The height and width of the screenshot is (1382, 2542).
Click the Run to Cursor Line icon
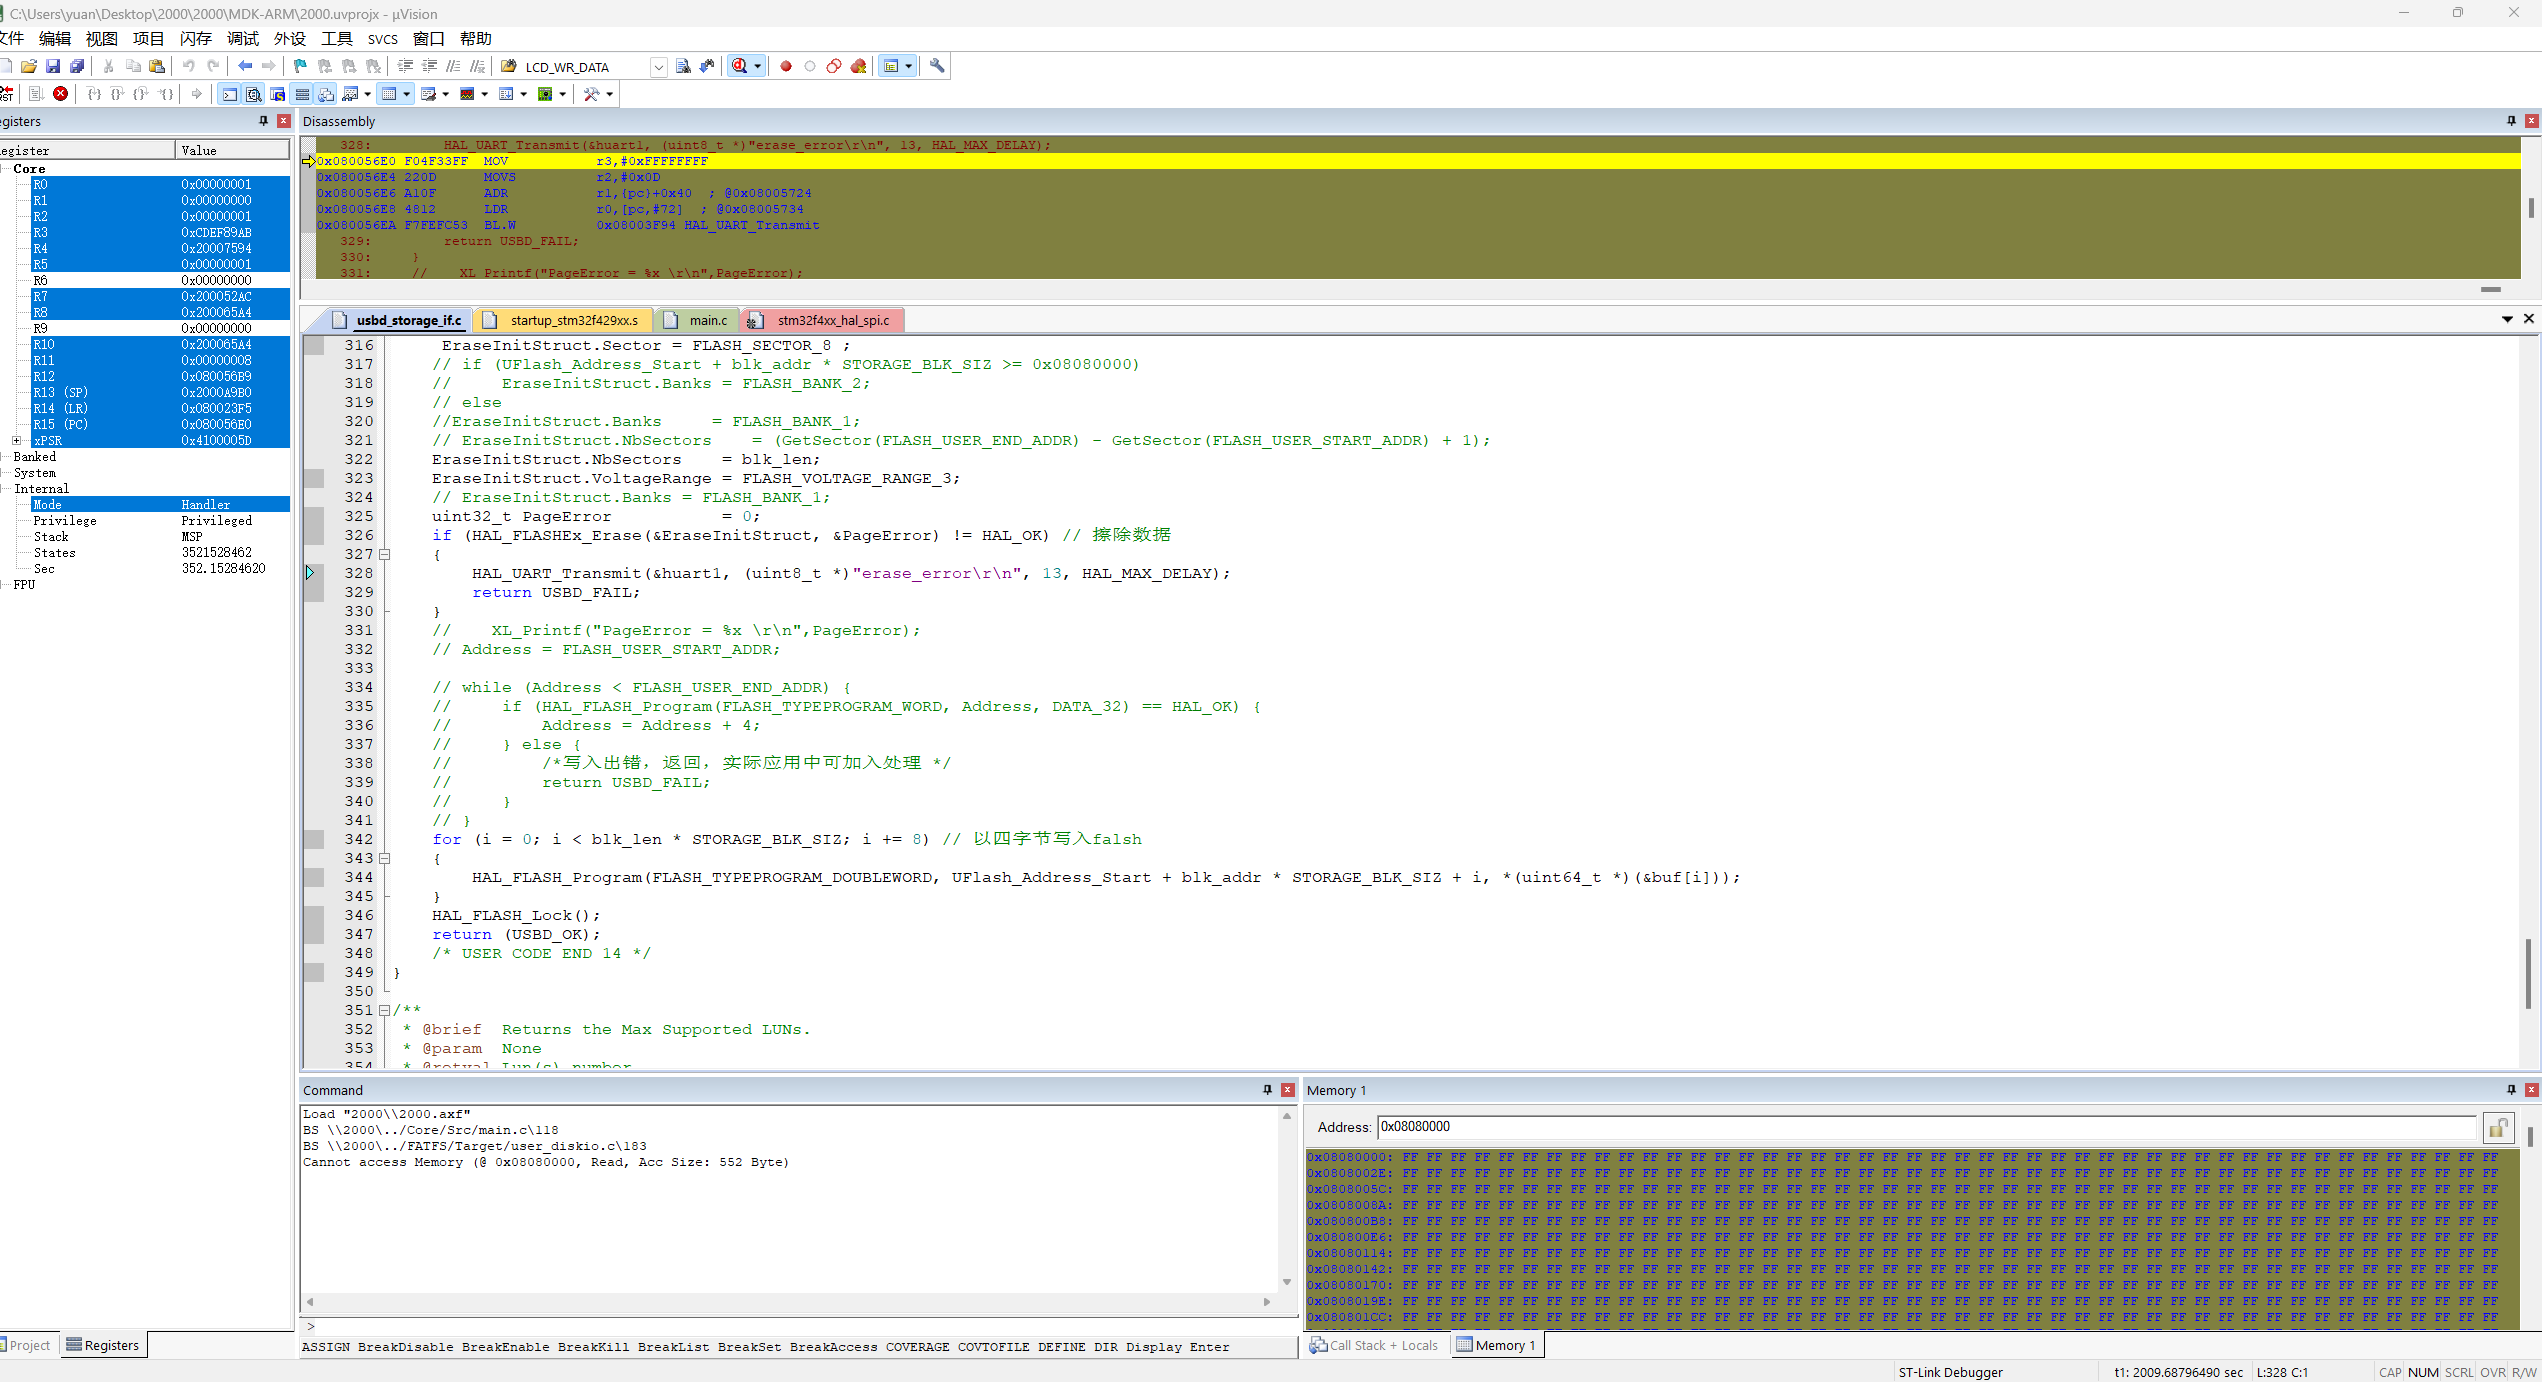point(166,94)
